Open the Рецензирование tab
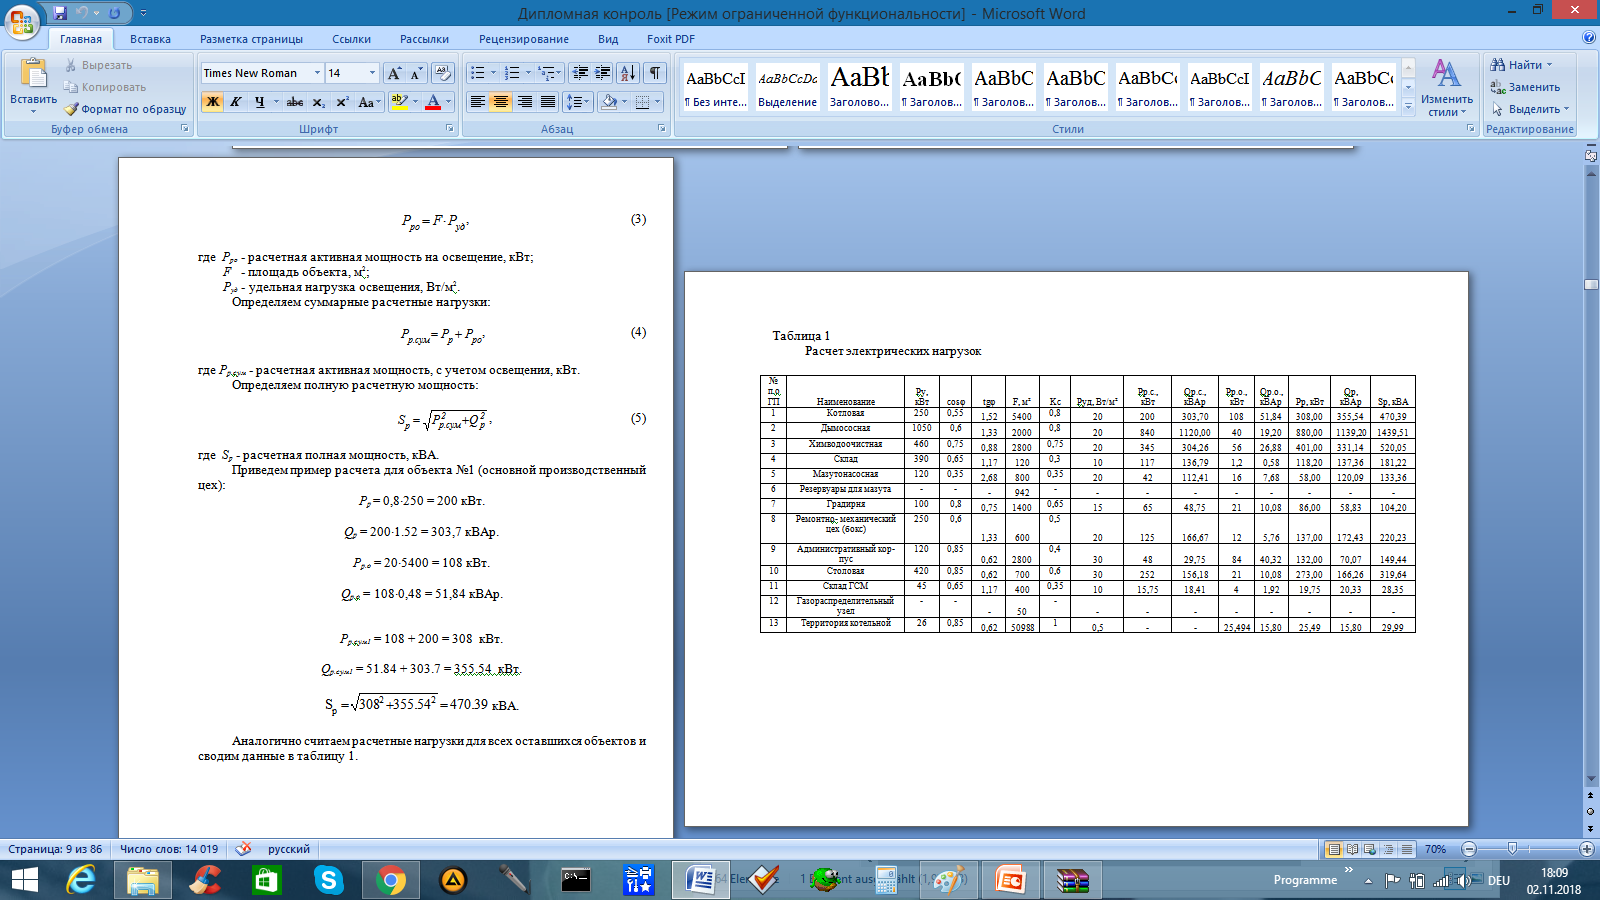This screenshot has height=900, width=1600. click(x=524, y=39)
